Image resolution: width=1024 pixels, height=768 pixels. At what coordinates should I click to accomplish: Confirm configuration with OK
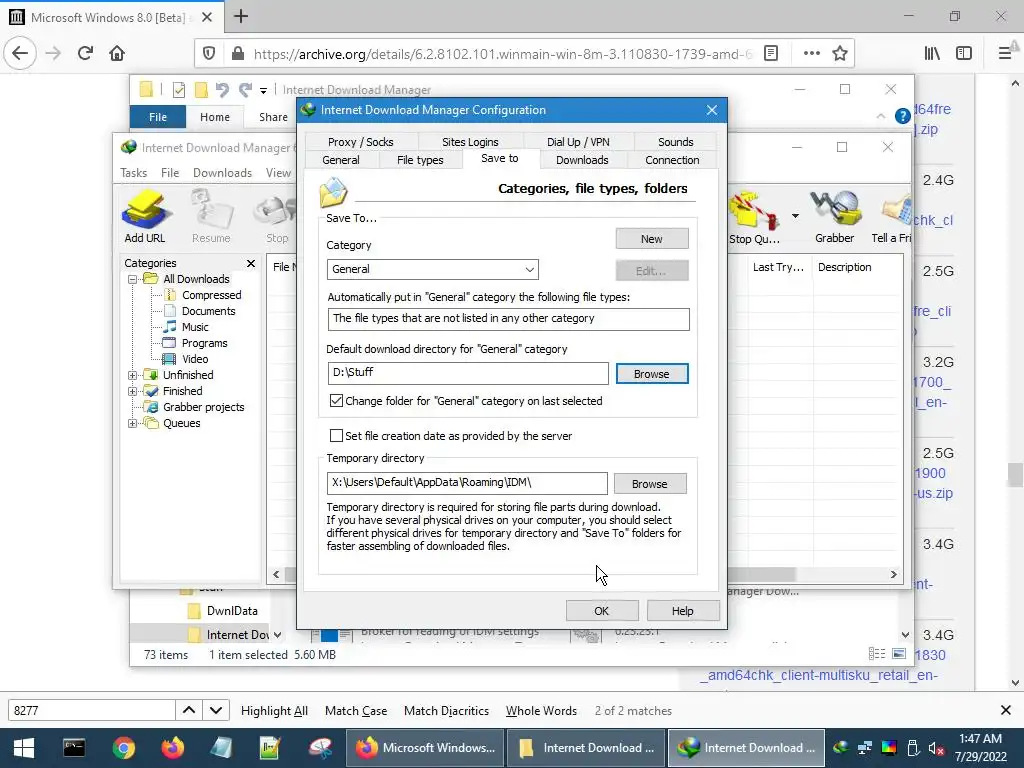click(601, 611)
